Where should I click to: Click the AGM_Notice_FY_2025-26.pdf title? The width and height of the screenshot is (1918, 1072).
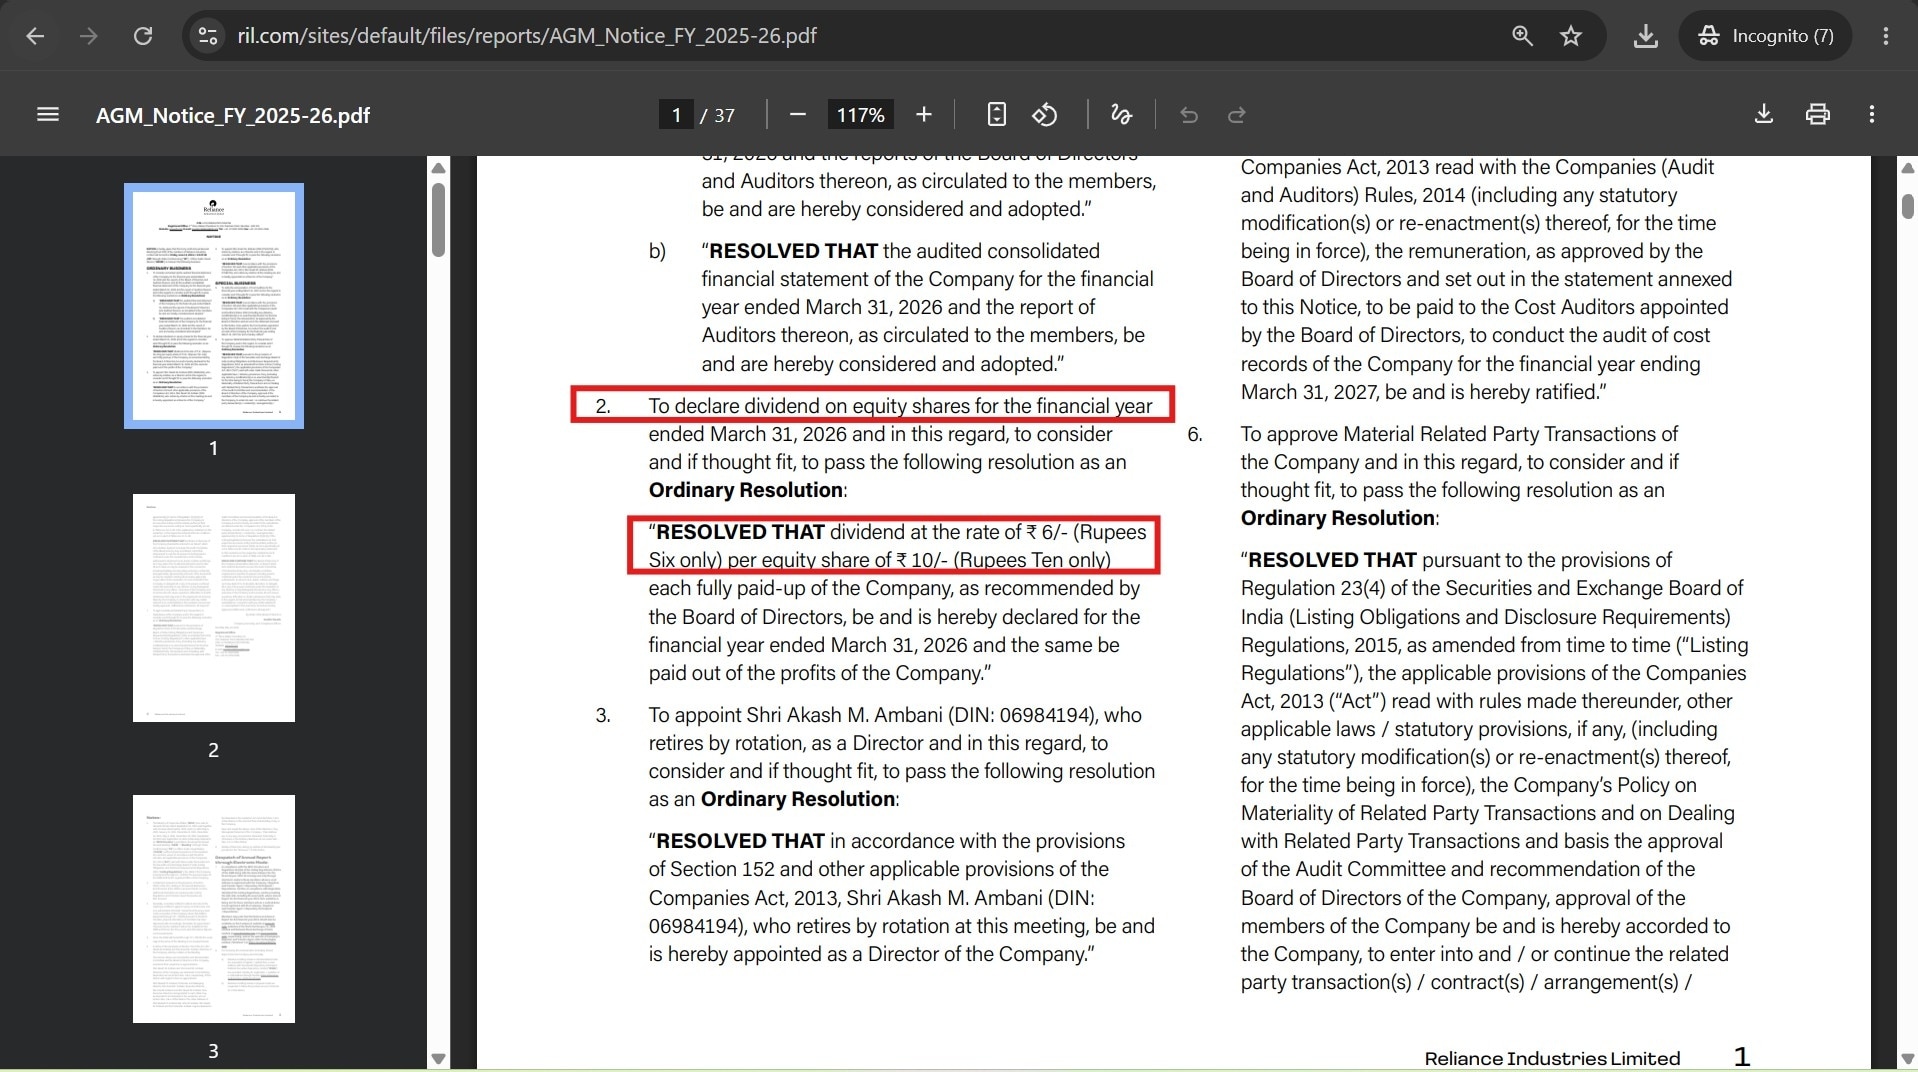pyautogui.click(x=233, y=115)
